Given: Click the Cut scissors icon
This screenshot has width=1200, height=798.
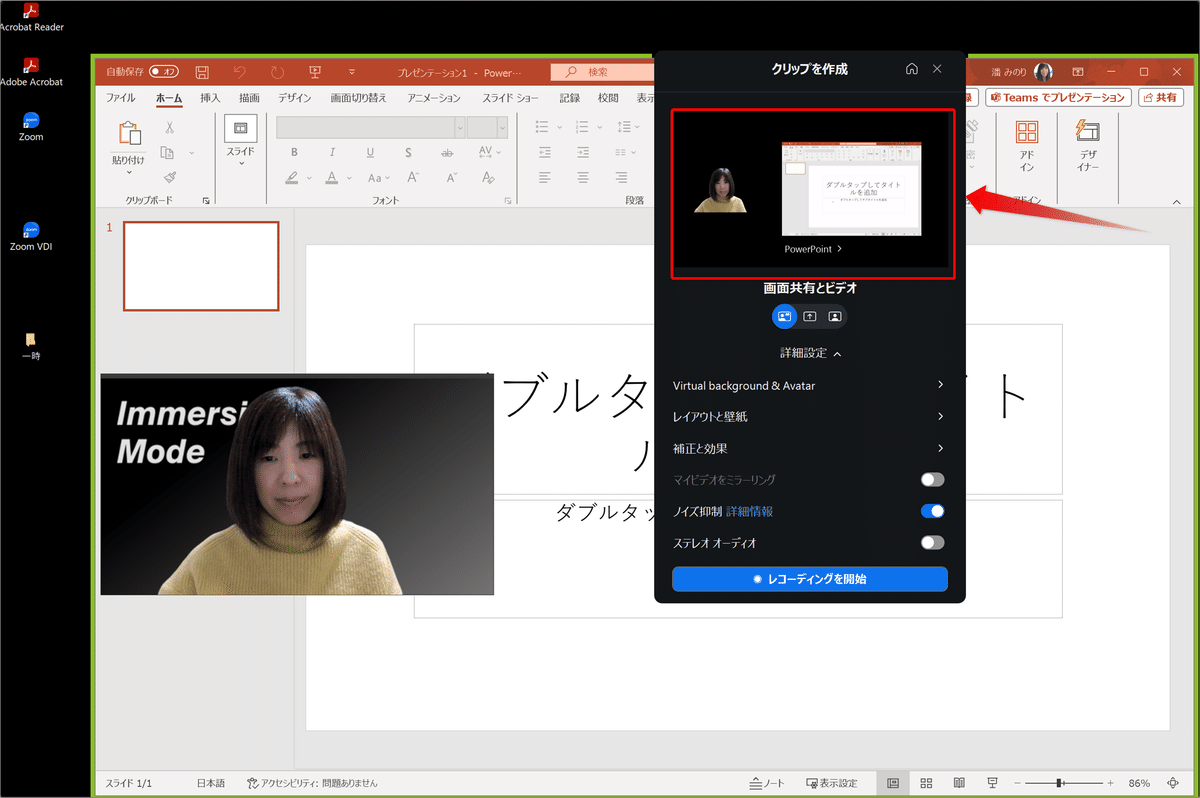Looking at the screenshot, I should pyautogui.click(x=169, y=127).
